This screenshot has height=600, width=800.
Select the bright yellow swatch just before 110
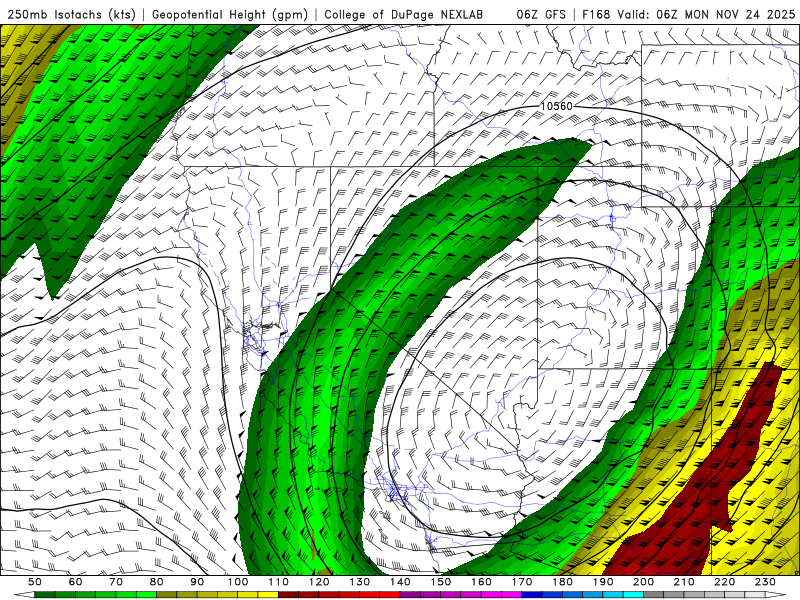(x=268, y=594)
